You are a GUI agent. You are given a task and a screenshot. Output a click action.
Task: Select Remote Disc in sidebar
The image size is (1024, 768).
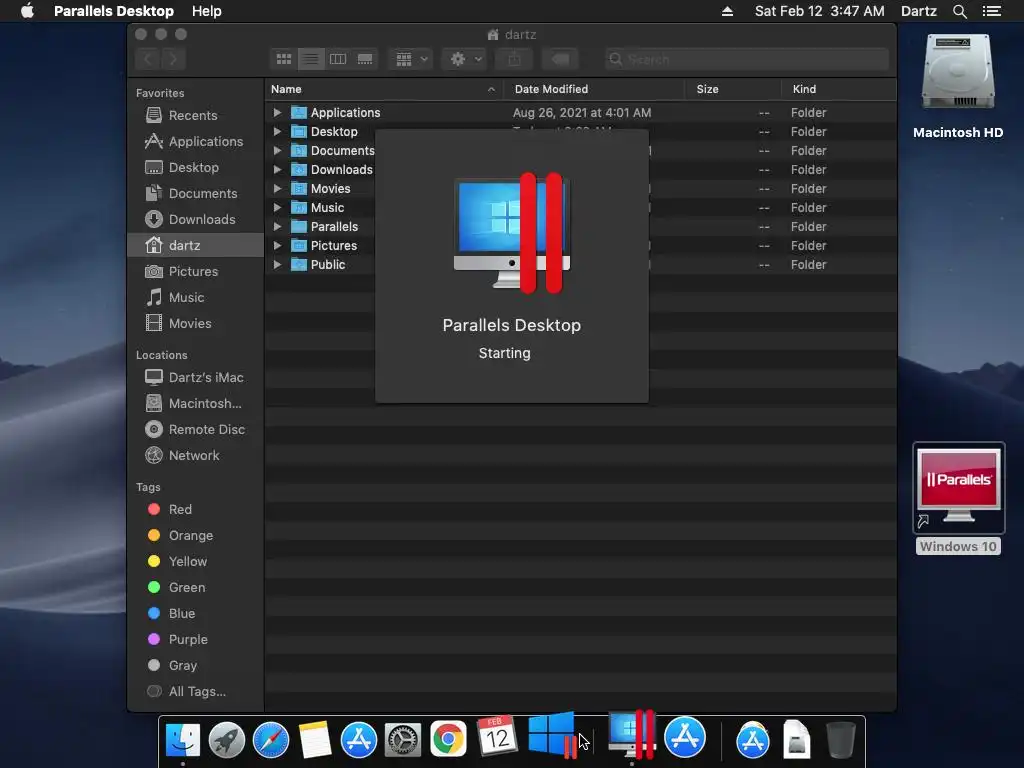click(195, 429)
